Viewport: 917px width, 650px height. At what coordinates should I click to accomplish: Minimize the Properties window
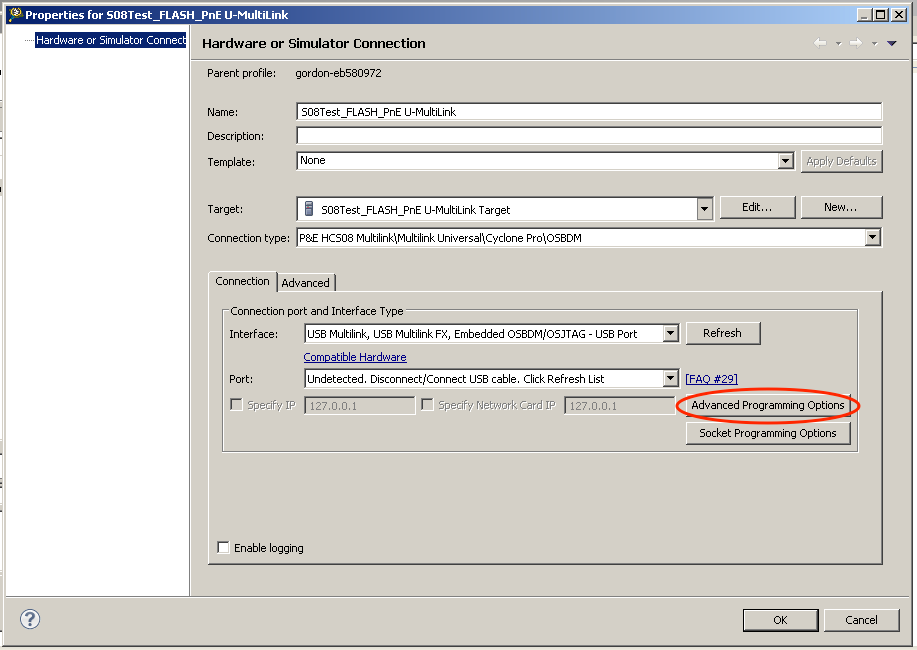point(865,15)
